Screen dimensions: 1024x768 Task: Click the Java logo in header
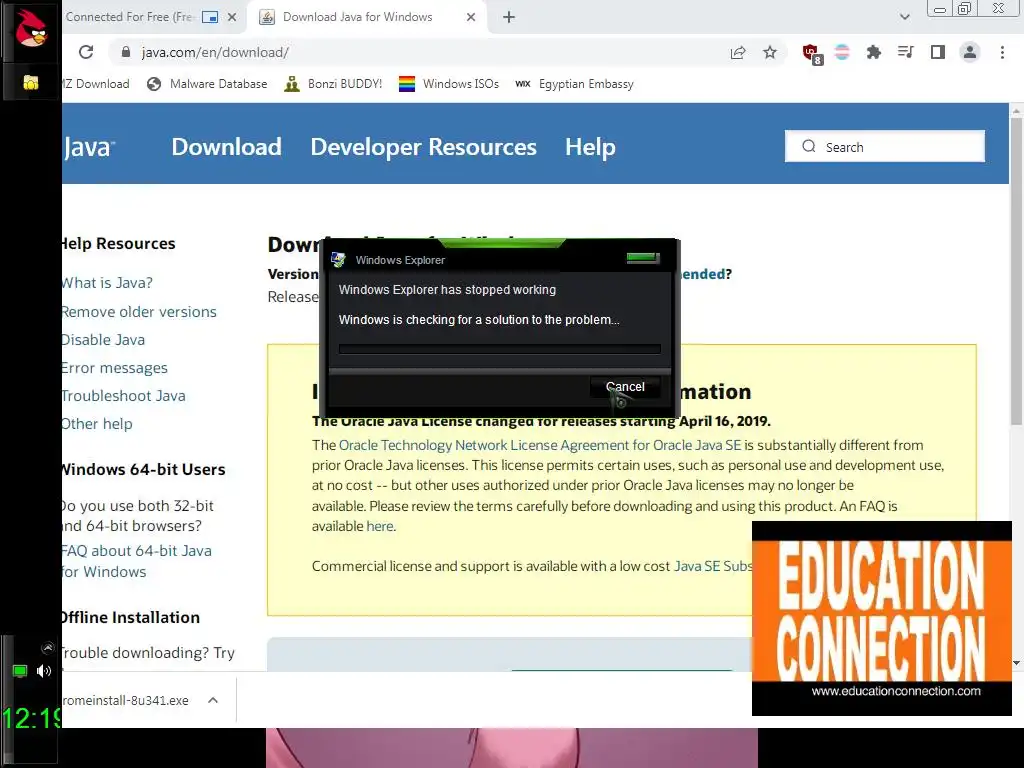pos(89,147)
